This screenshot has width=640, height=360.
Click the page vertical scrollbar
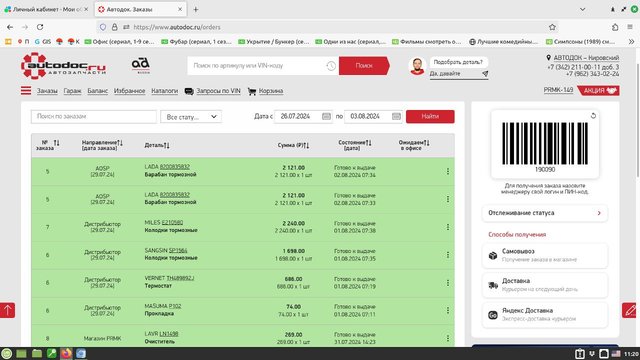637,120
